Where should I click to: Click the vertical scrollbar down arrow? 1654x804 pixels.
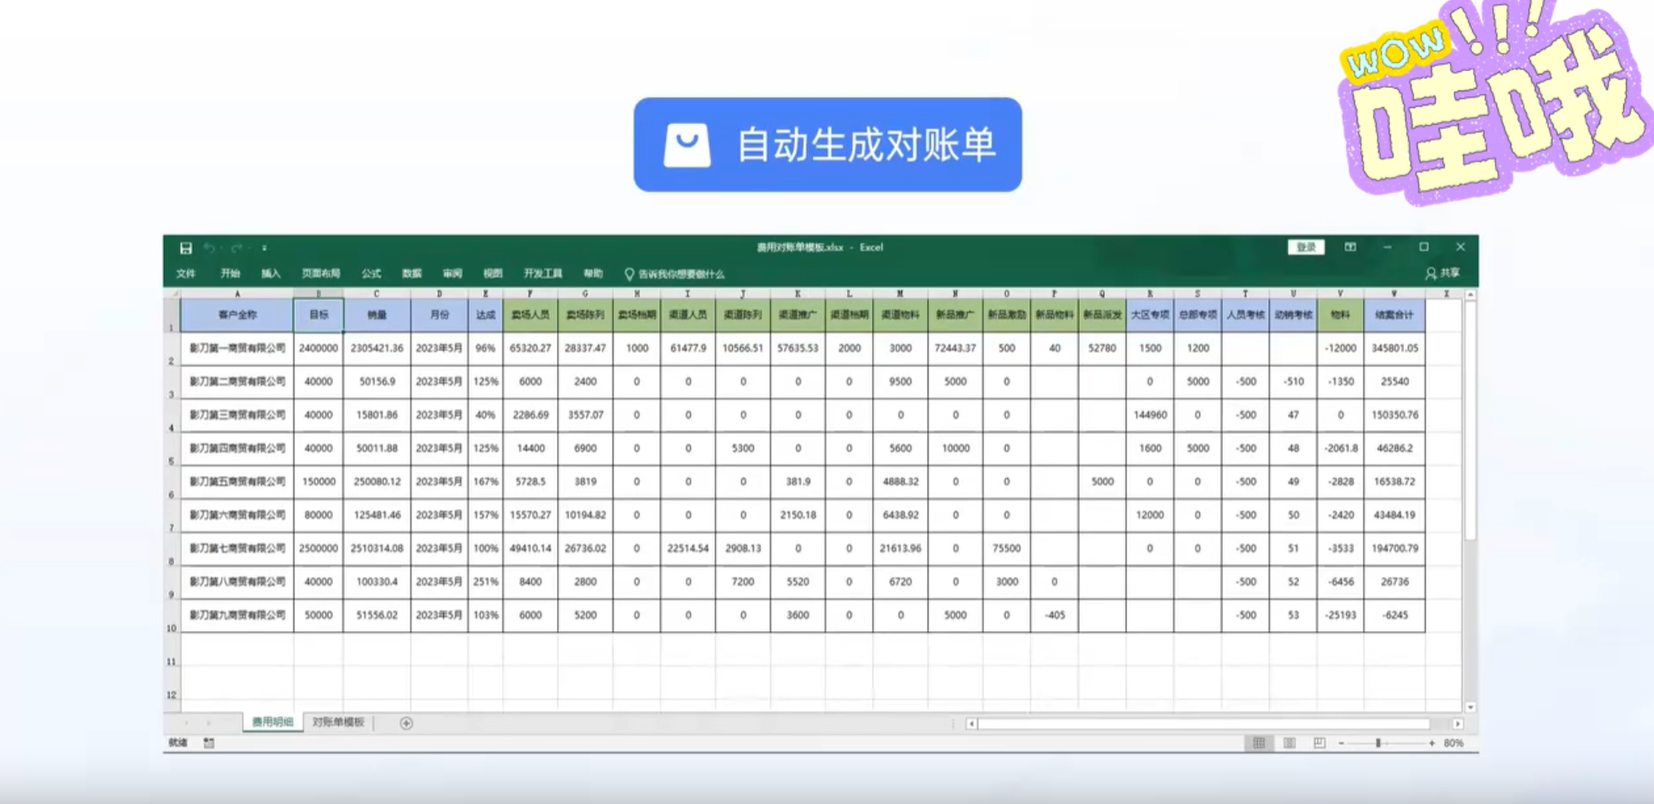pos(1470,707)
